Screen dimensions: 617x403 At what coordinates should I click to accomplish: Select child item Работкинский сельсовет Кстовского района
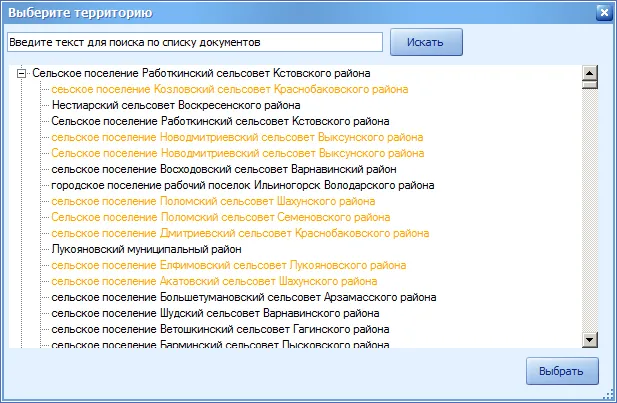click(220, 121)
